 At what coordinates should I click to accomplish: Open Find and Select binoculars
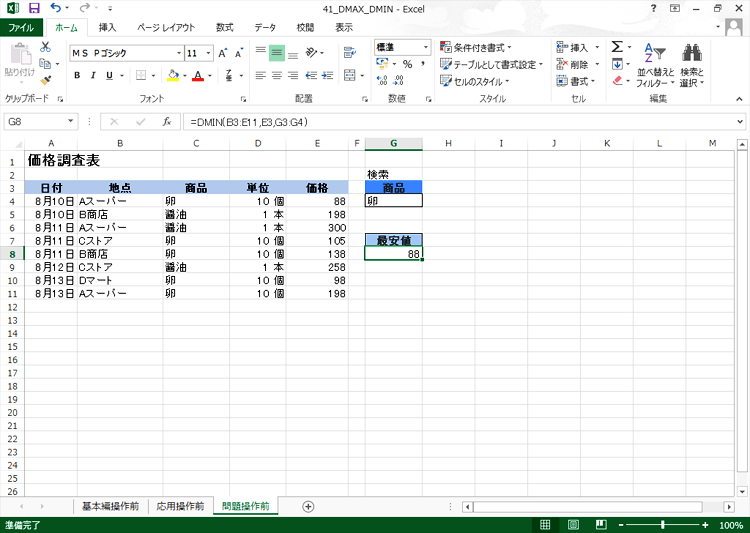[x=692, y=65]
